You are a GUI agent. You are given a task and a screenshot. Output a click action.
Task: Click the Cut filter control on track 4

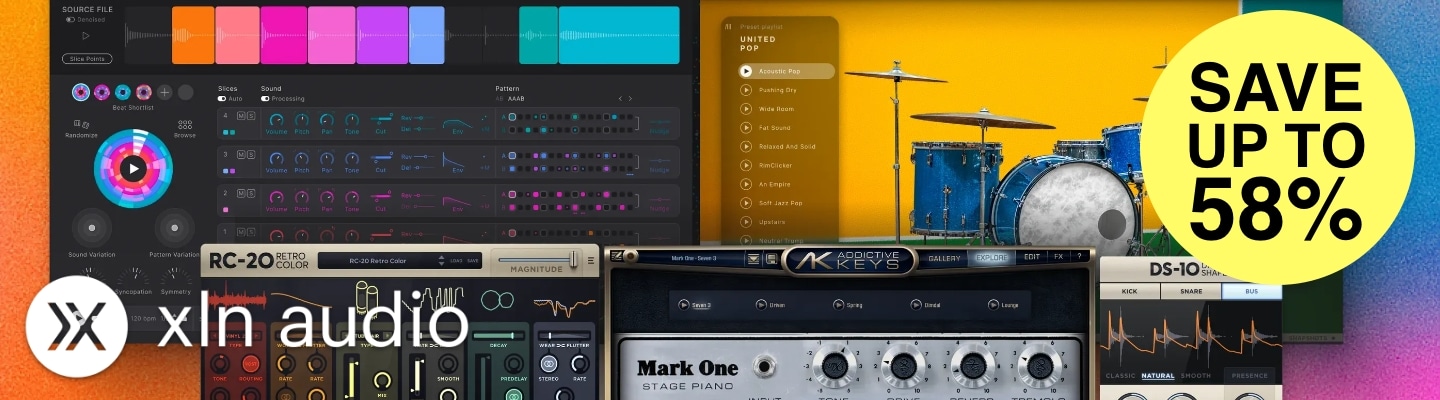point(380,121)
